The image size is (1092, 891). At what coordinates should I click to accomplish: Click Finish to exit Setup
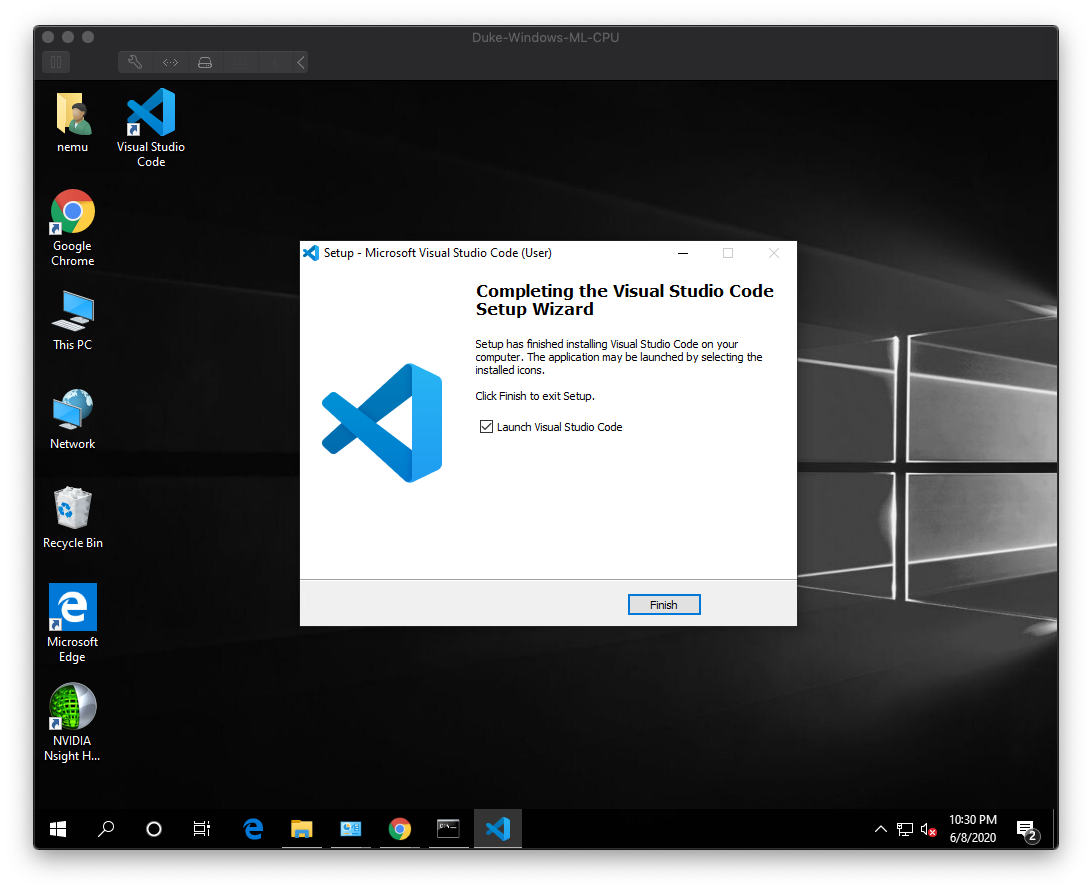pos(663,604)
